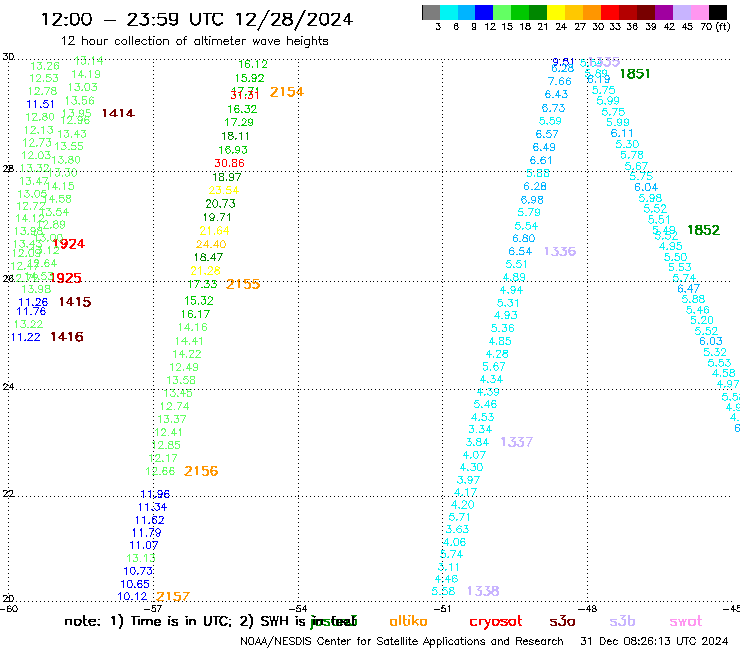Click the 24 latitude axis label

pyautogui.click(x=8, y=387)
